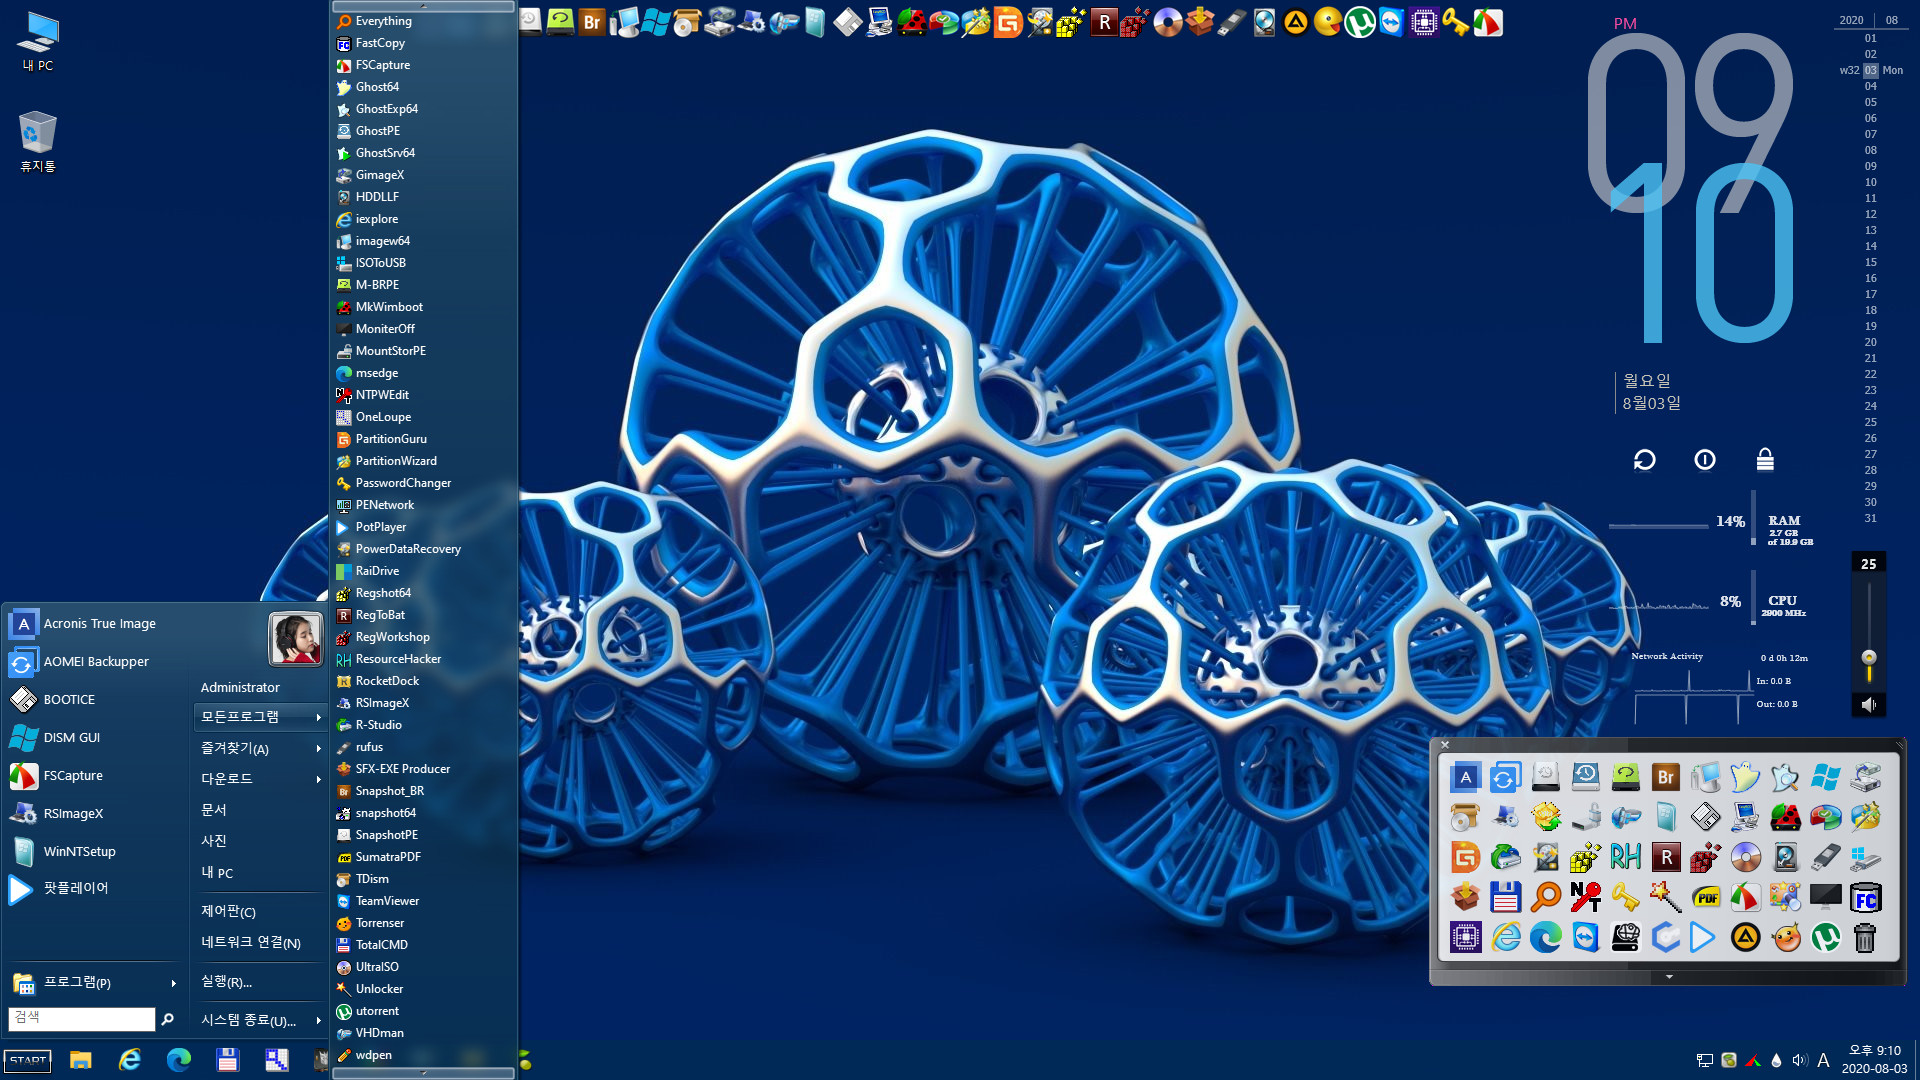1920x1080 pixels.
Task: Open File Explorer from the taskbar
Action: click(81, 1060)
